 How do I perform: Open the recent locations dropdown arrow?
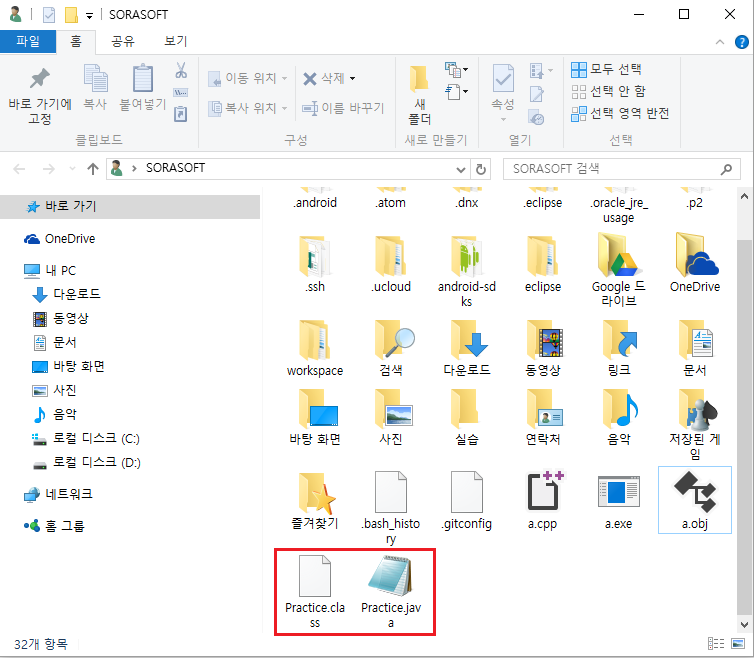[x=72, y=168]
